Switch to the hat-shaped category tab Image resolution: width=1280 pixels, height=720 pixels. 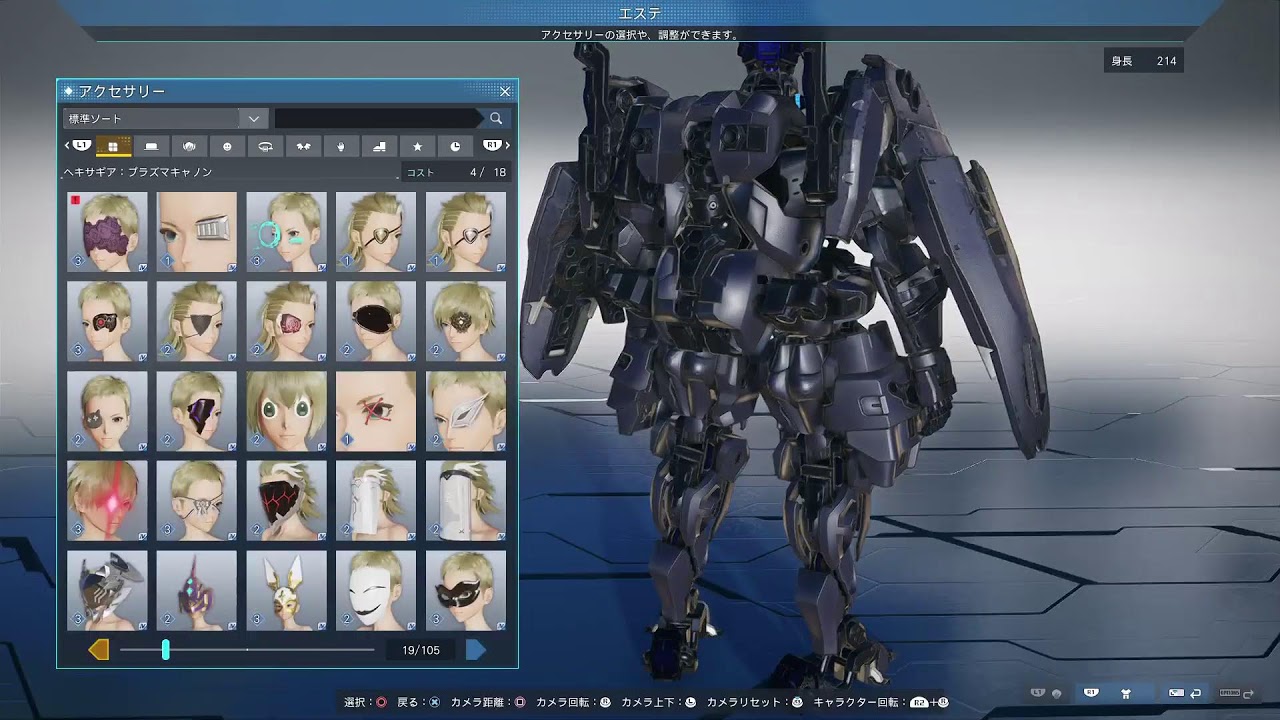pos(151,146)
